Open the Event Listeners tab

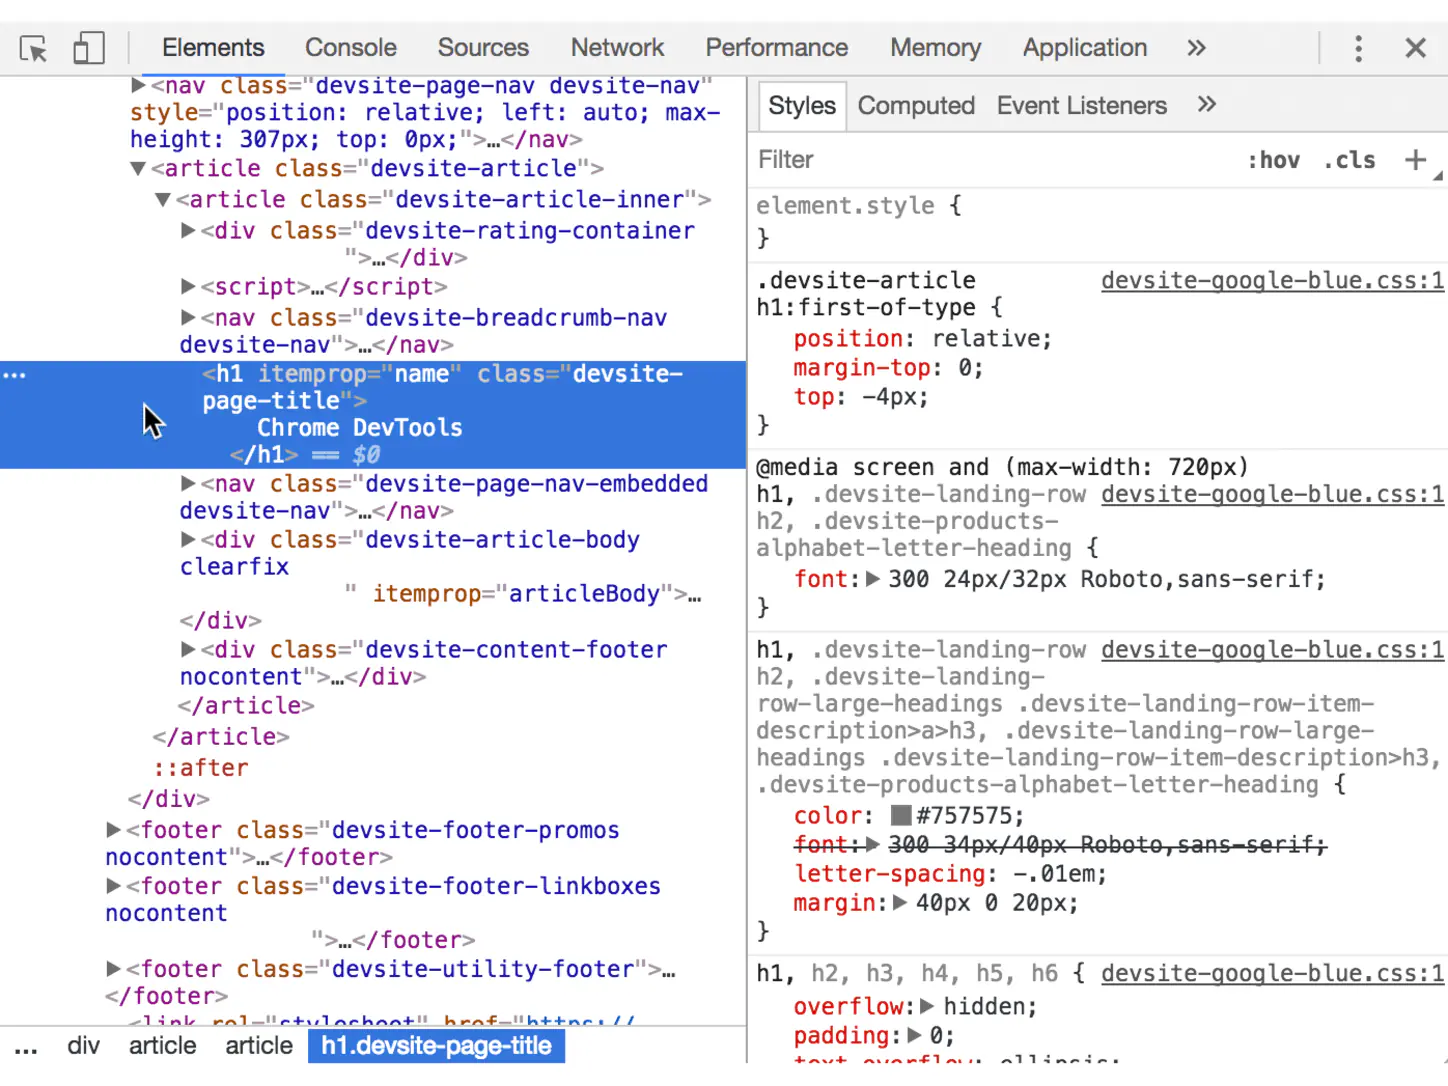pos(1082,106)
